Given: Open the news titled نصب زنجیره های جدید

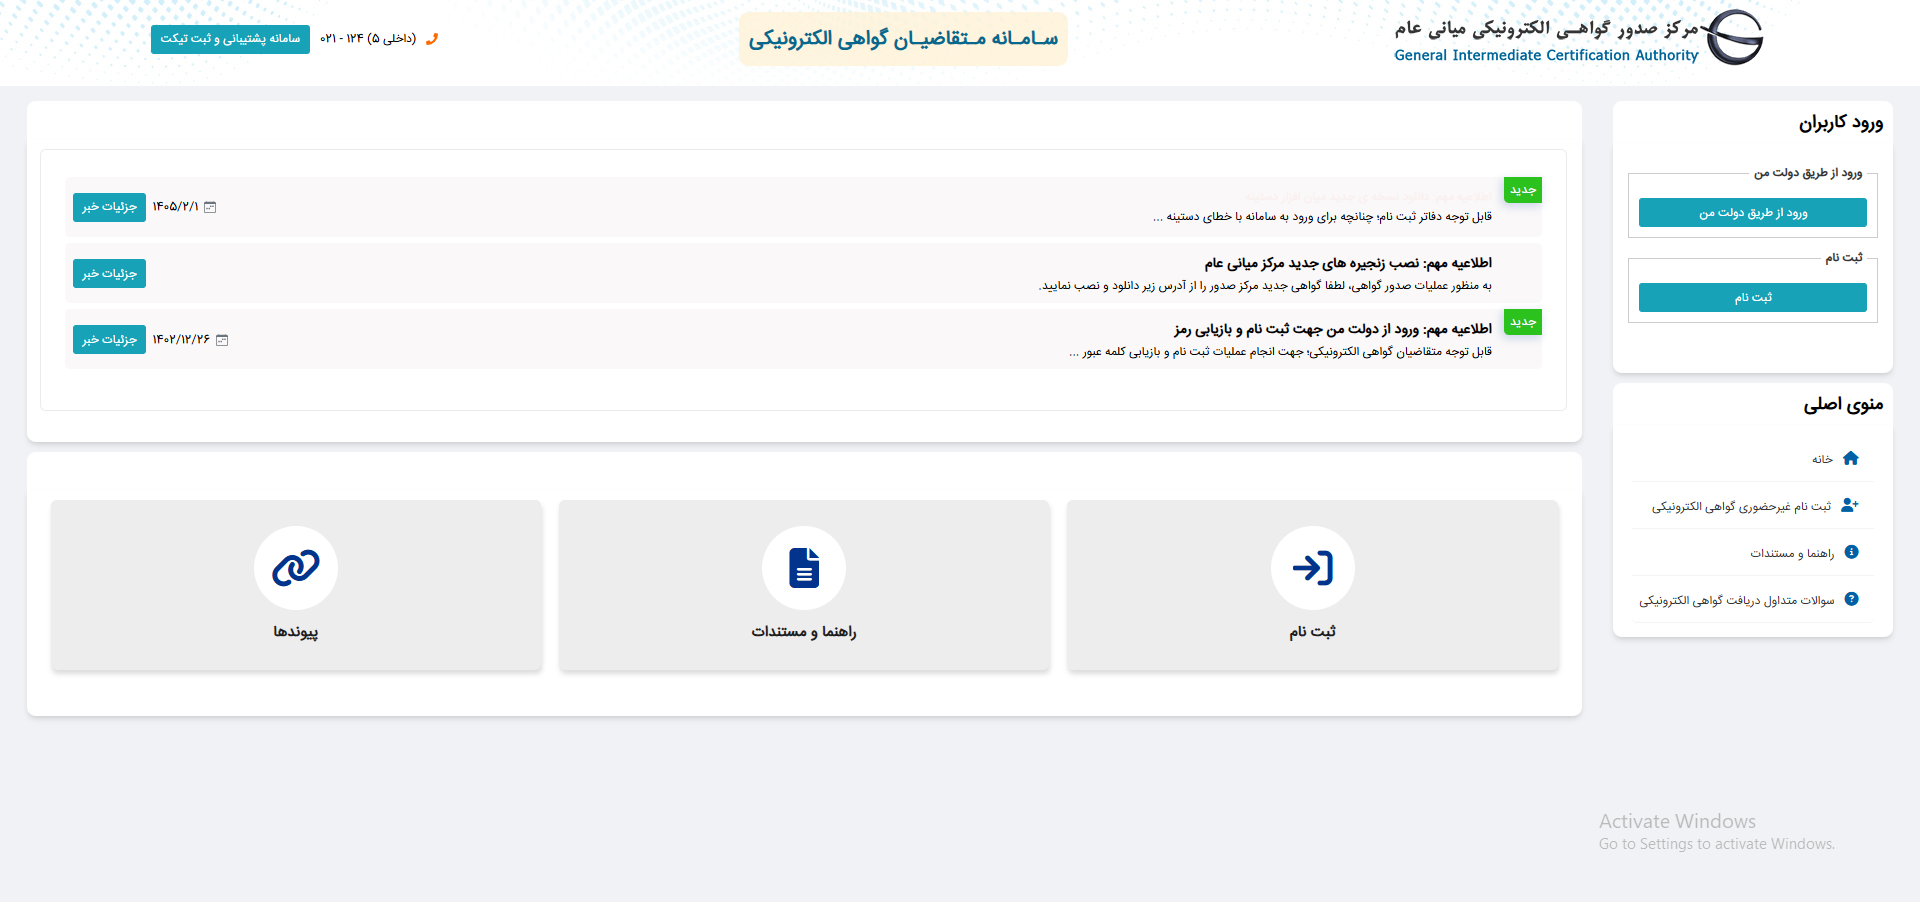Looking at the screenshot, I should pos(1348,263).
